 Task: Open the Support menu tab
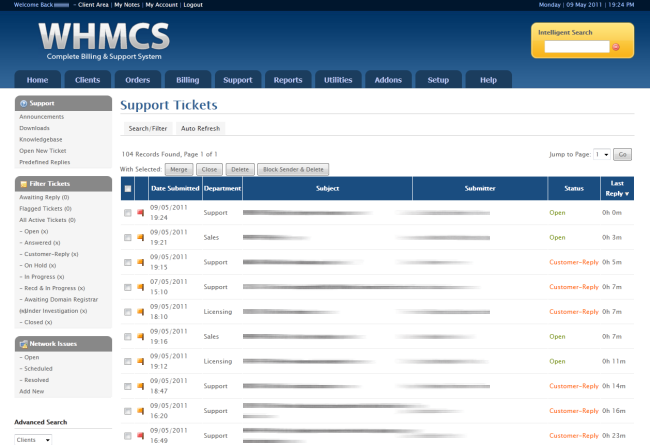coord(238,80)
